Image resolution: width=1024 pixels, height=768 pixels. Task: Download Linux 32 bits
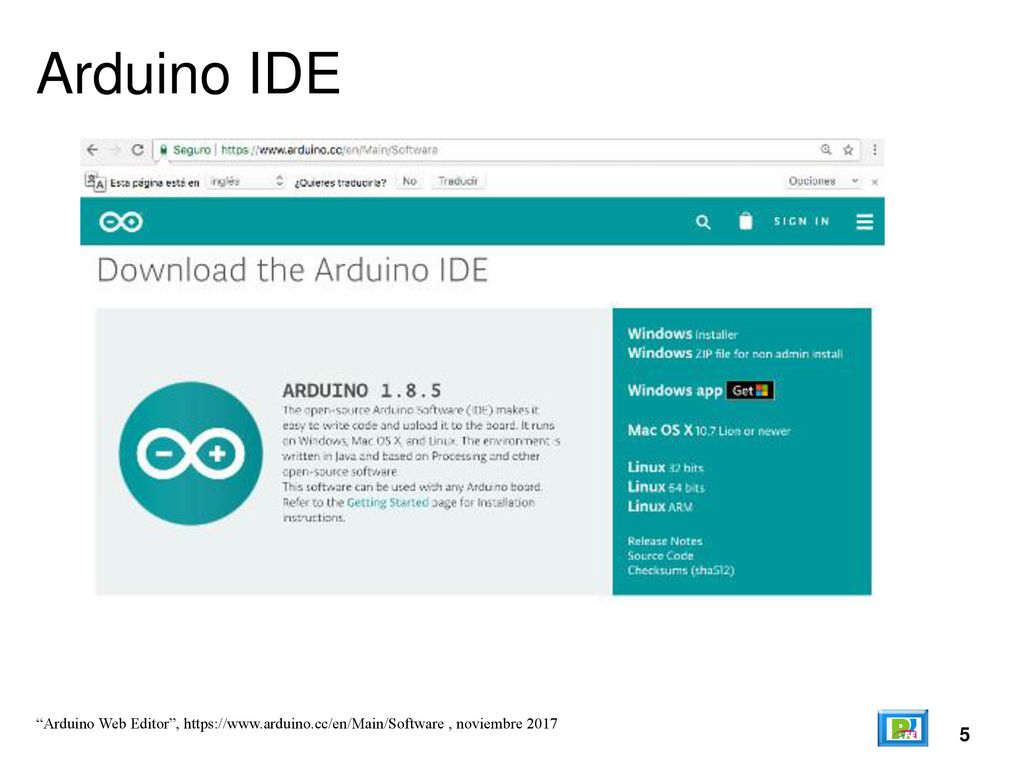[x=665, y=468]
